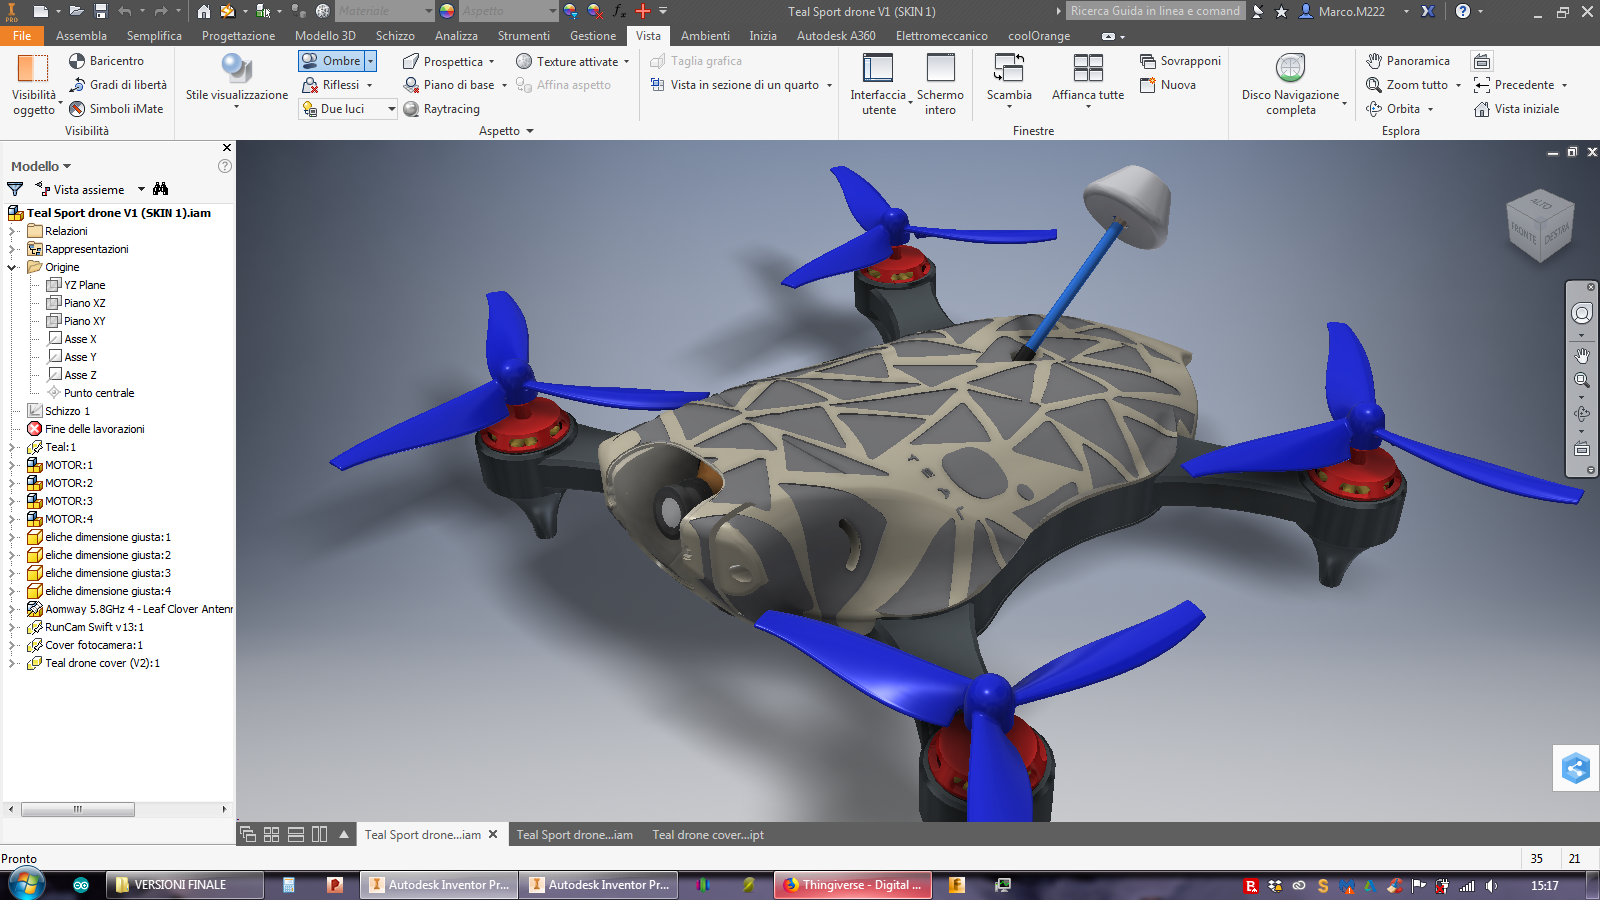Viewport: 1600px width, 900px height.
Task: Click the Home icon in quick access toolbar
Action: coord(203,11)
